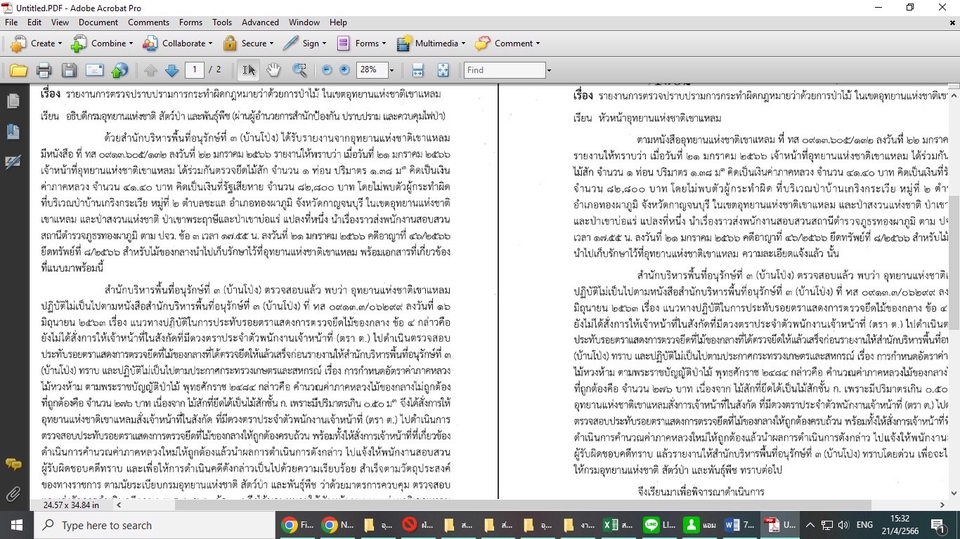Open the Help menu
This screenshot has width=960, height=539.
[338, 22]
